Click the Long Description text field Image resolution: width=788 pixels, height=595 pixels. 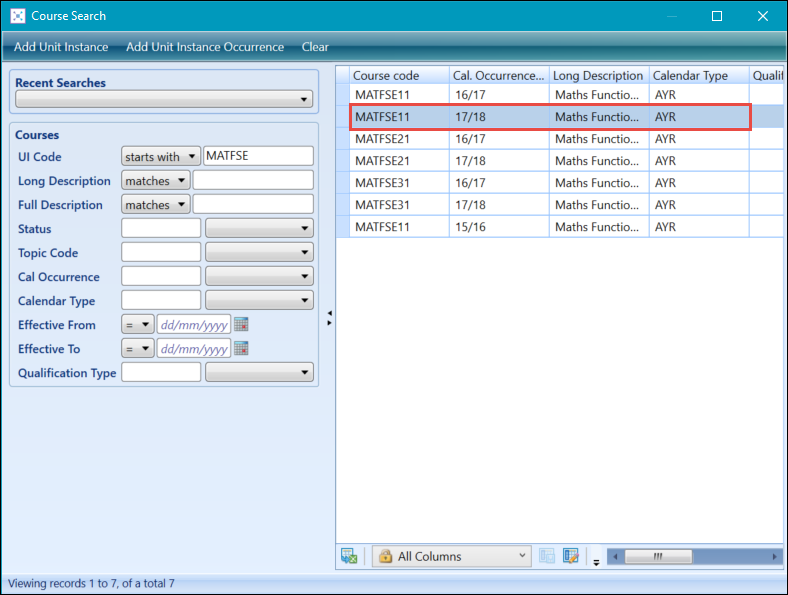click(x=253, y=181)
